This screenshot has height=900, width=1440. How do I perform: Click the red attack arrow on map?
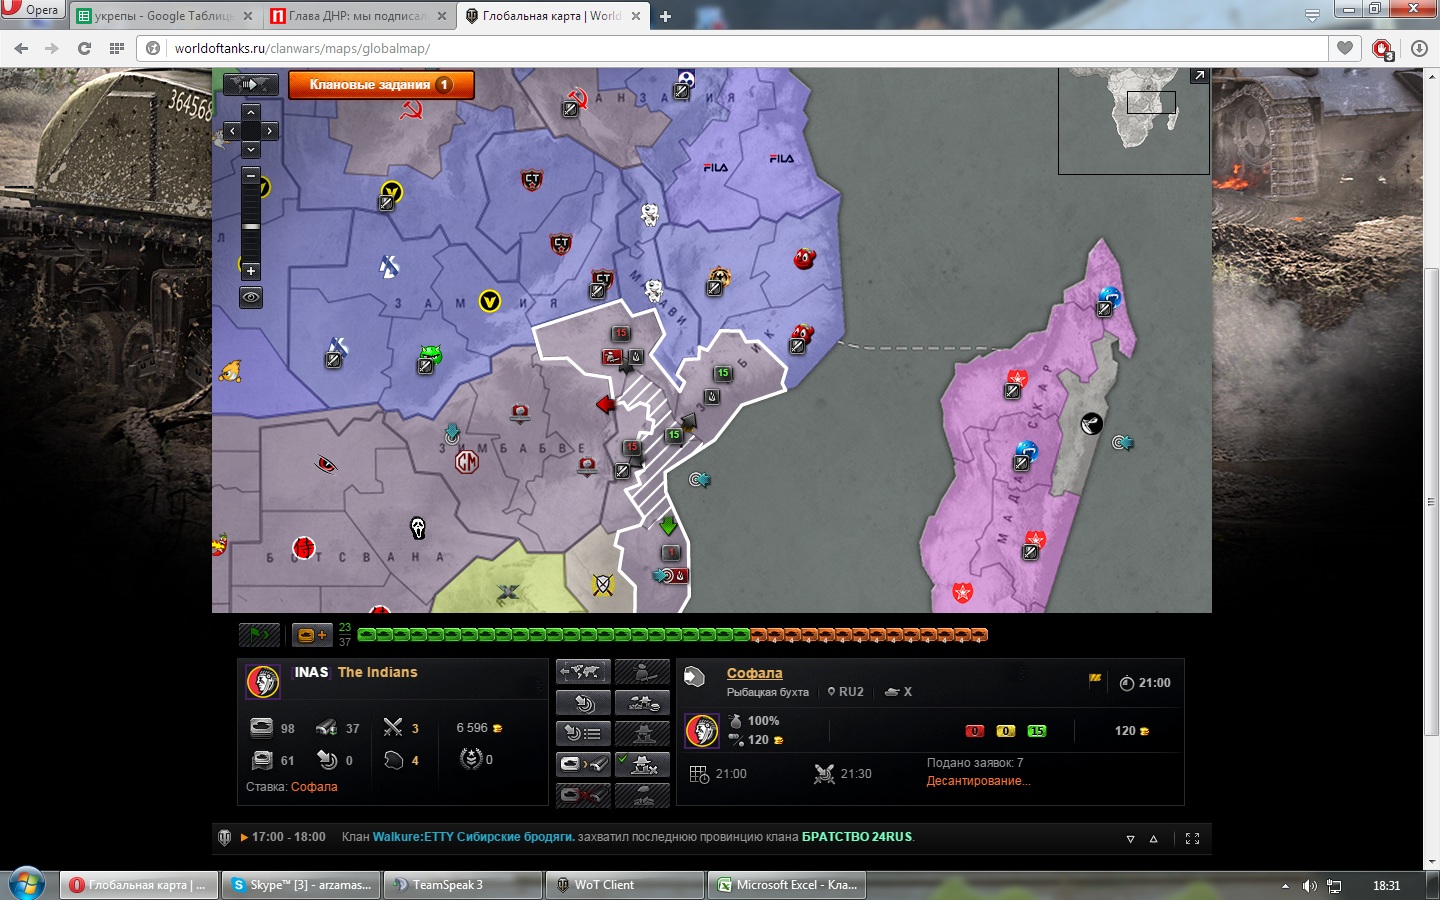click(x=606, y=404)
